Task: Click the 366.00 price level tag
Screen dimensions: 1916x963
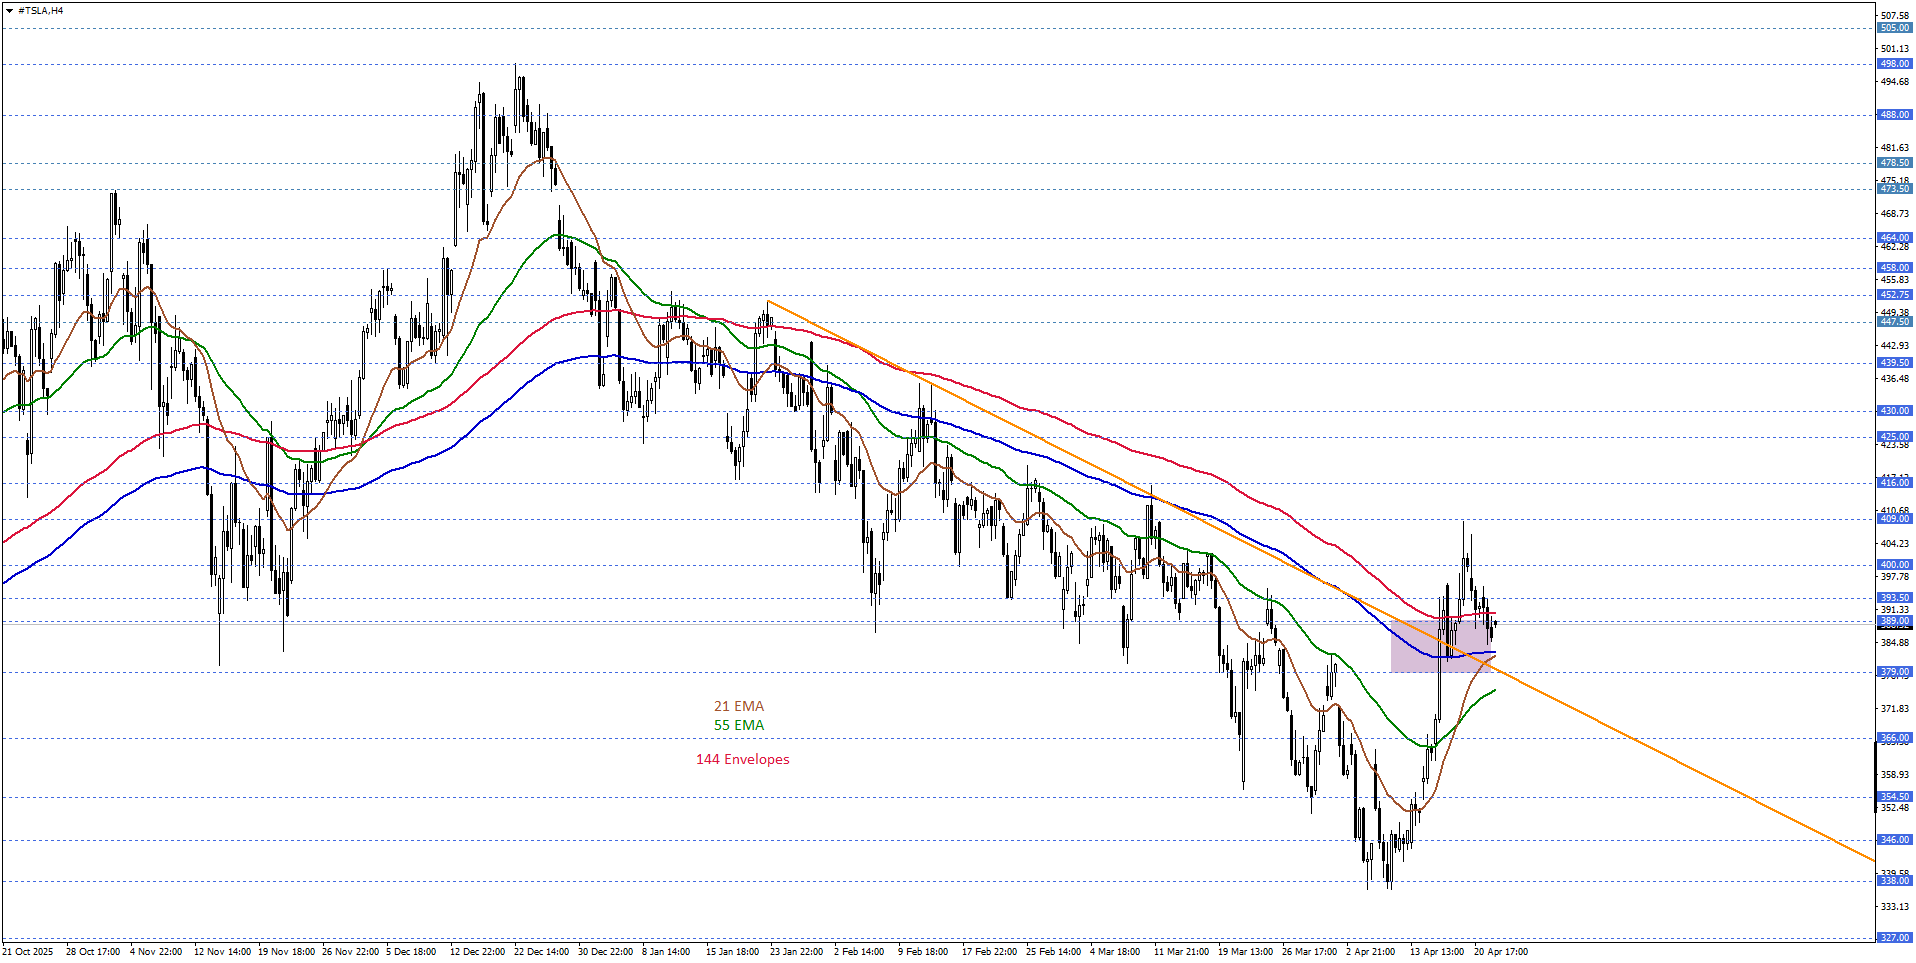Action: 1894,738
